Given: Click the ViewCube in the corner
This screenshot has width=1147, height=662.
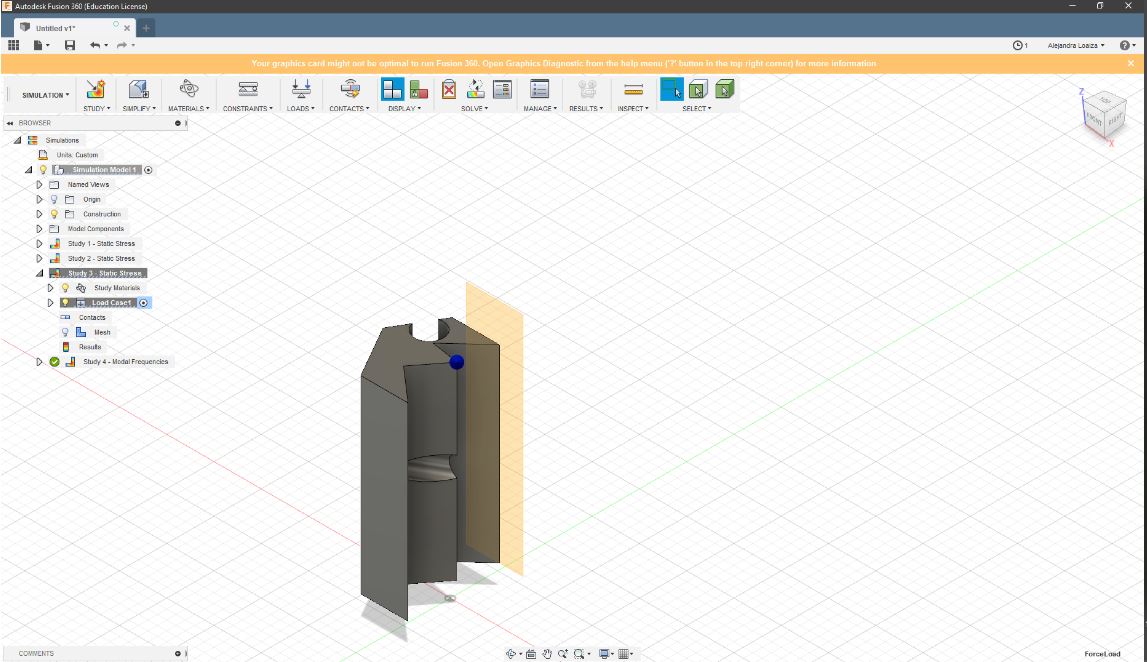Looking at the screenshot, I should [x=1104, y=116].
